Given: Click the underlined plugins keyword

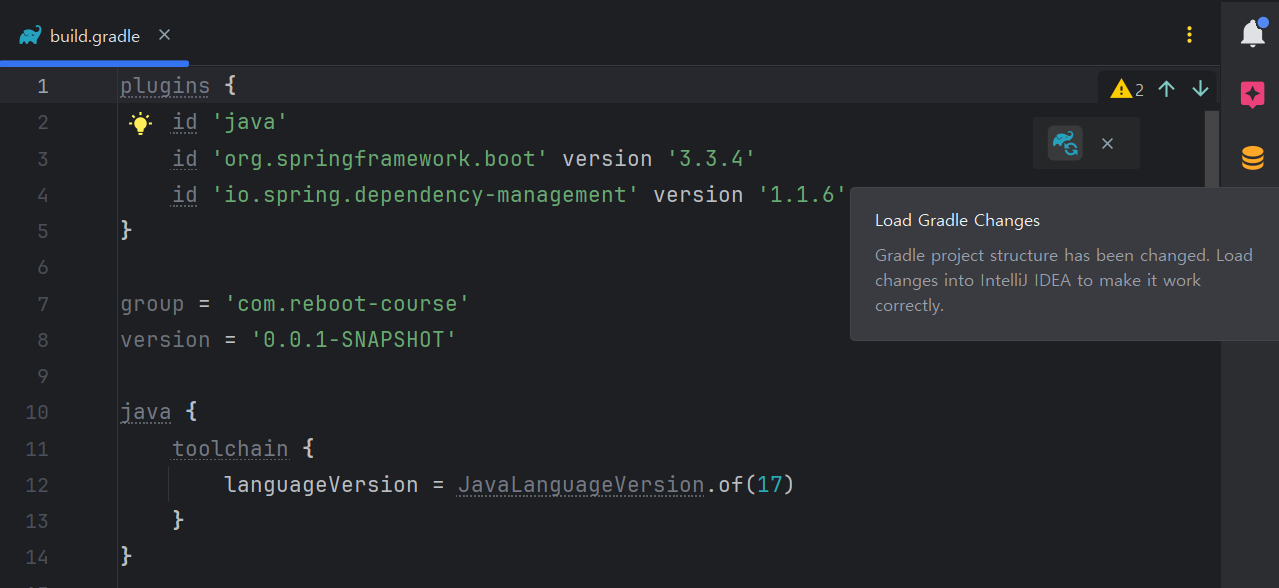Looking at the screenshot, I should (164, 85).
